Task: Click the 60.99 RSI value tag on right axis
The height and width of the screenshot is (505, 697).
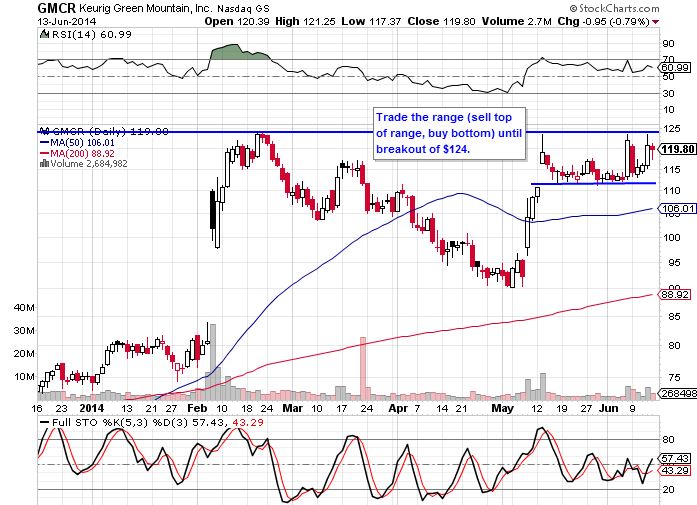Action: [x=676, y=68]
